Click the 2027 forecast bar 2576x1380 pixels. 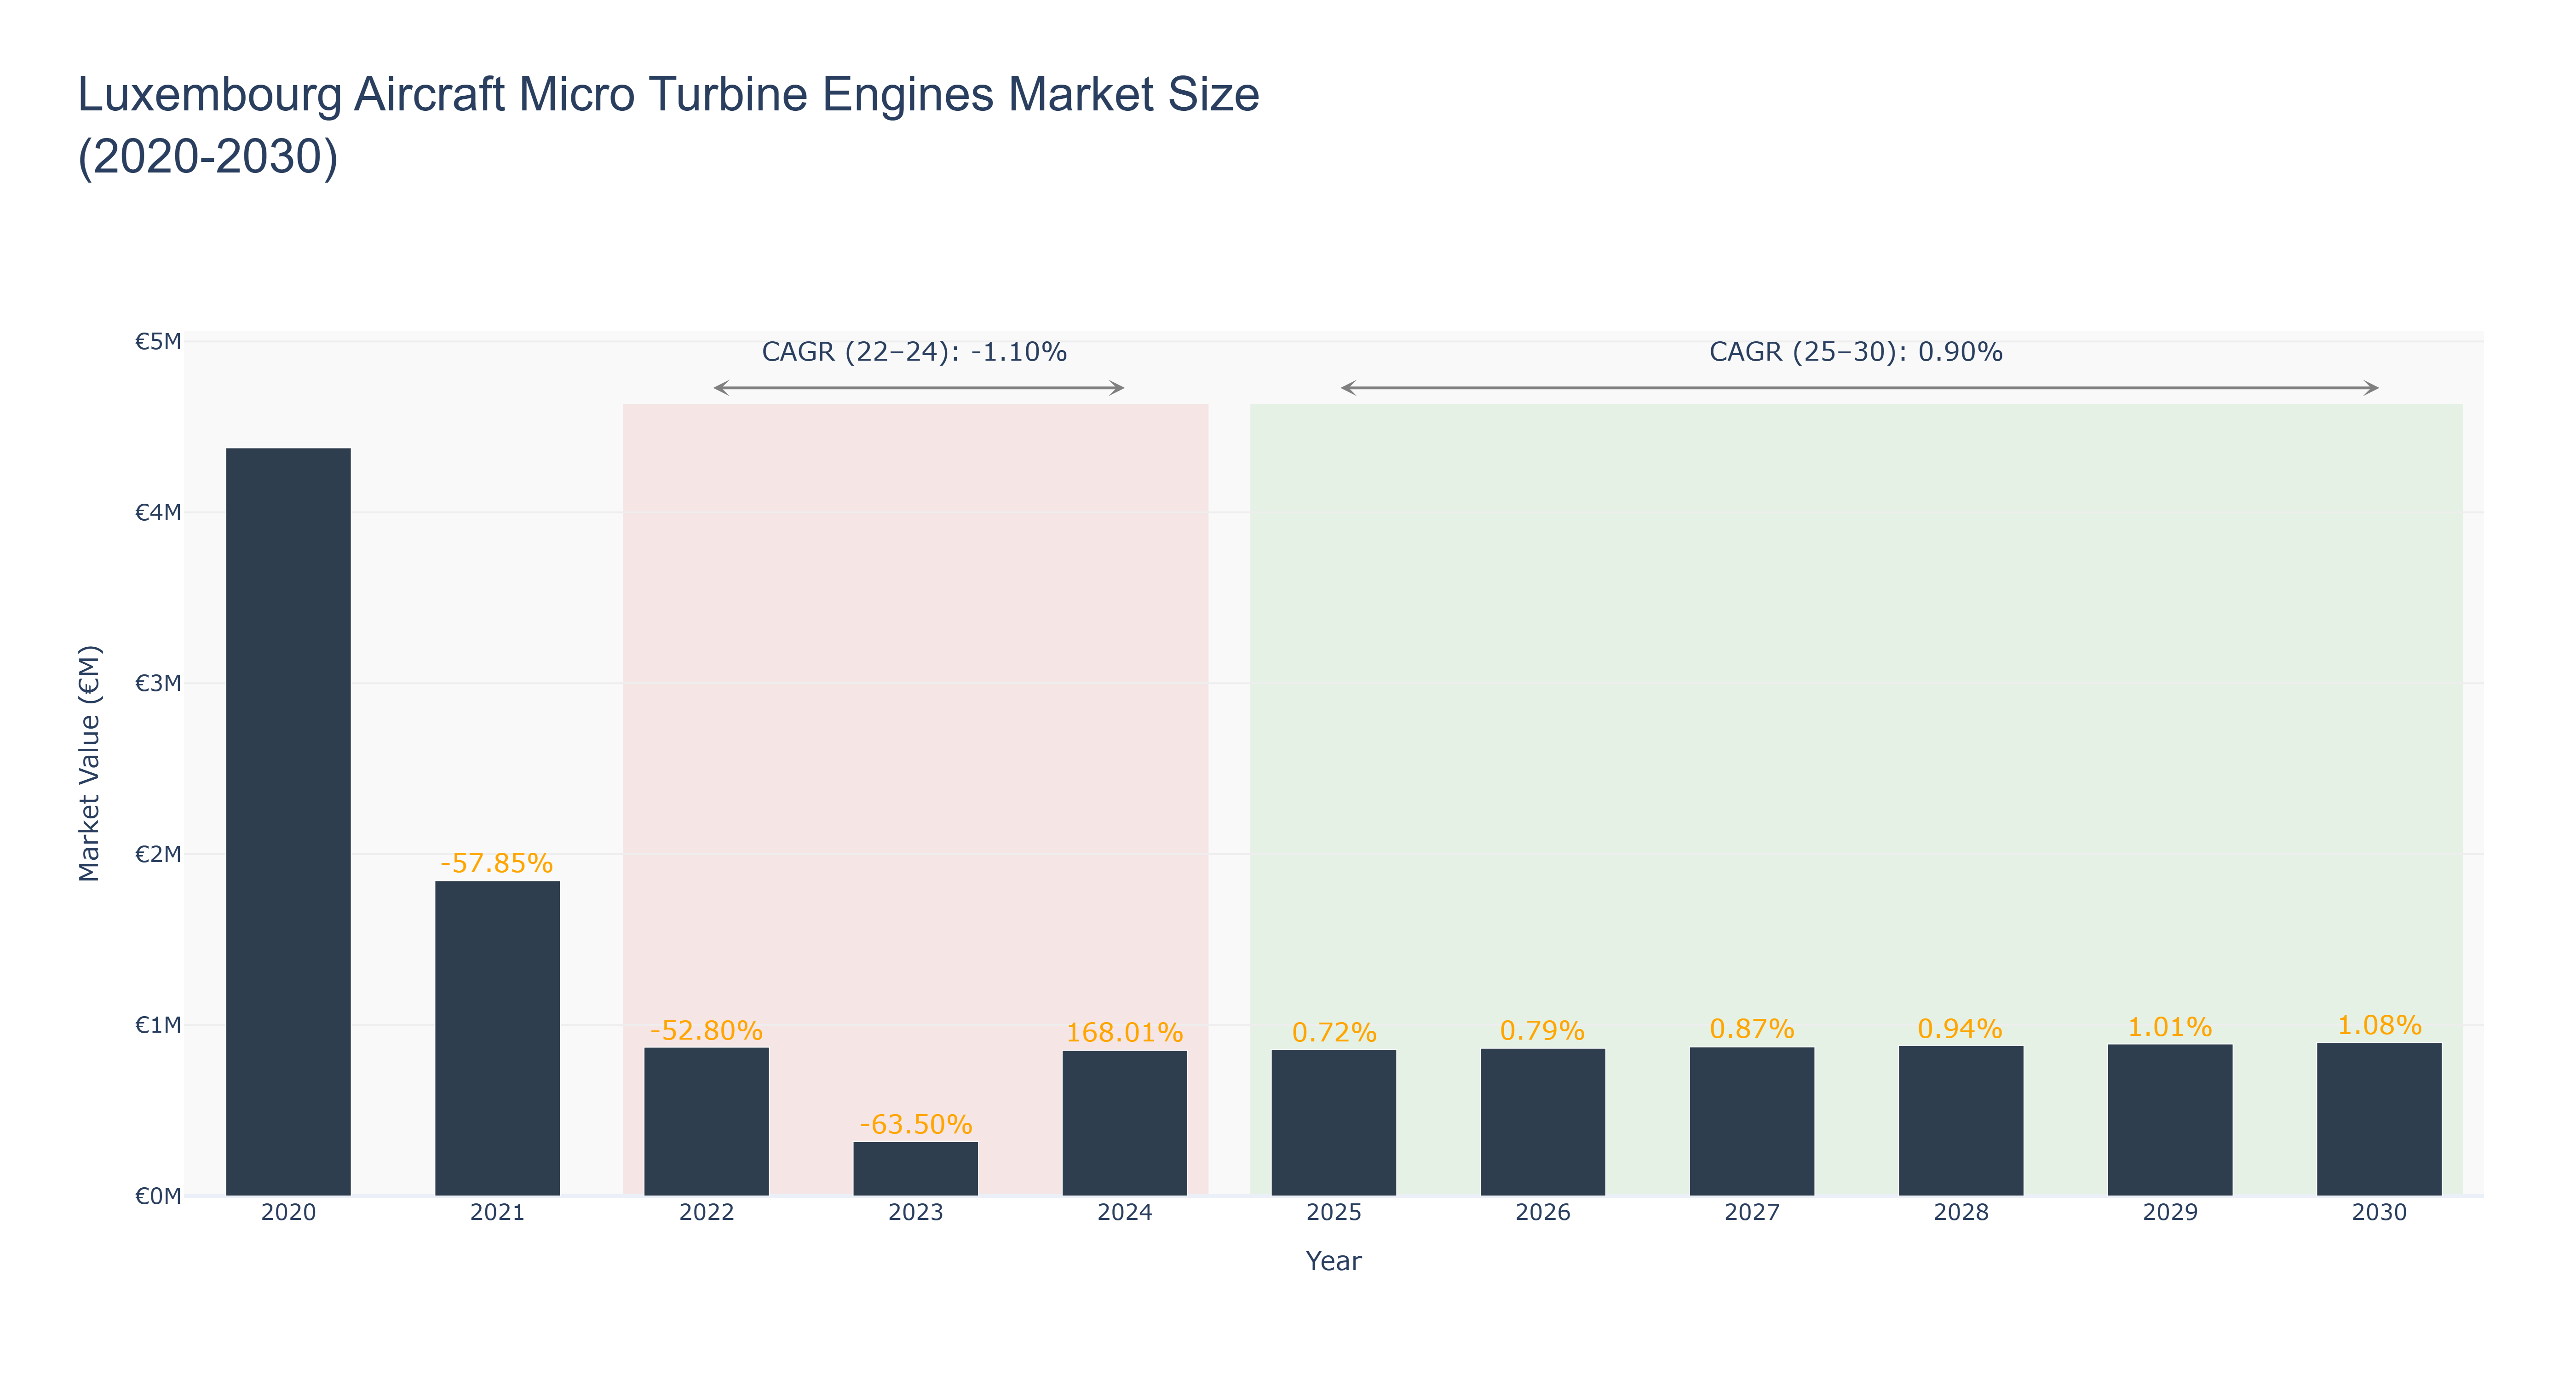pos(1751,1121)
